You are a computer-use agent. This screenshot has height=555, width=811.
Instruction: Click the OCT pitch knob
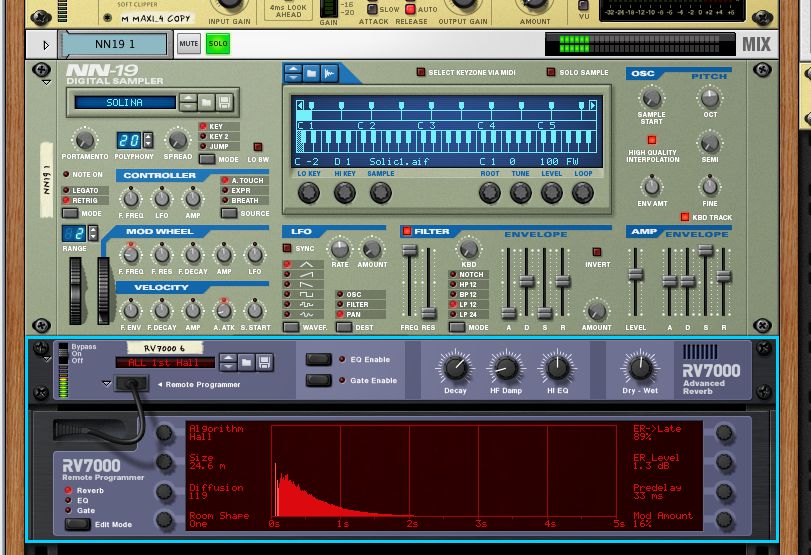pyautogui.click(x=710, y=98)
